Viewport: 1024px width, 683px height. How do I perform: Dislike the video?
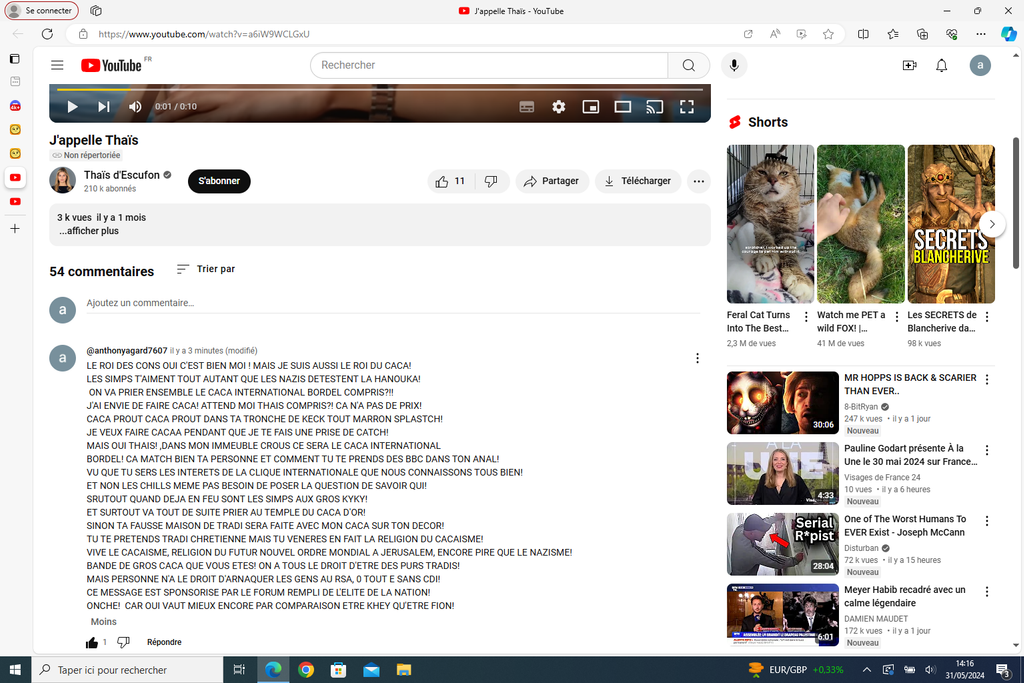pos(491,181)
